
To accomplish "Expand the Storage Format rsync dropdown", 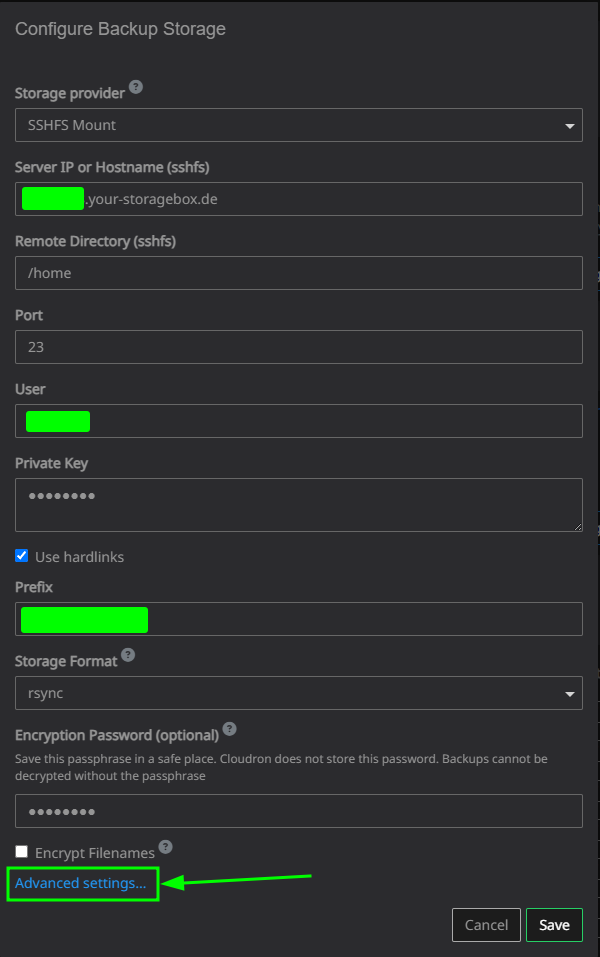I will (298, 692).
